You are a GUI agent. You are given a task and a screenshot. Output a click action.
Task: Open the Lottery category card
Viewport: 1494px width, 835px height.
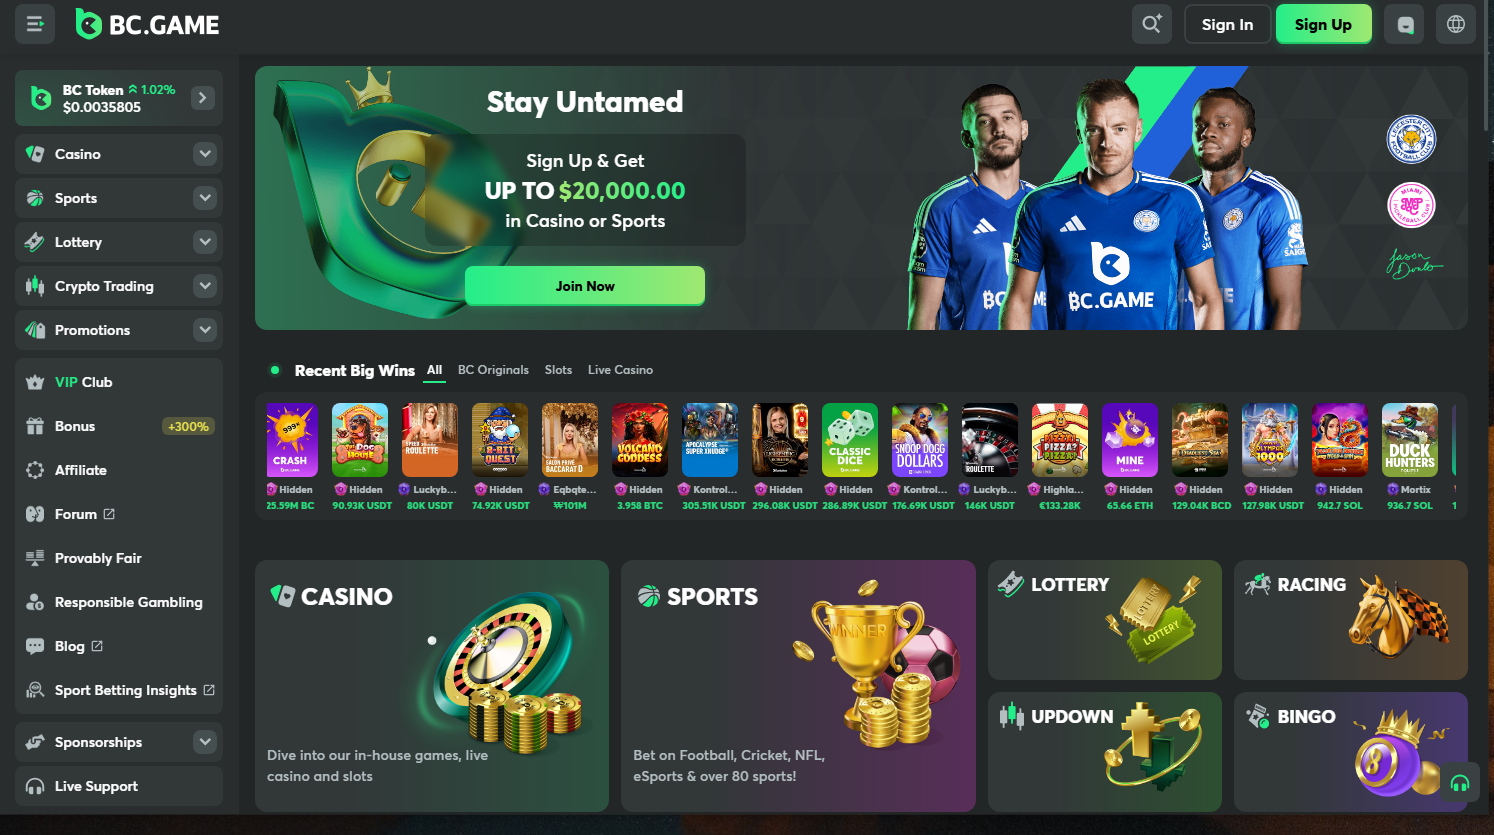(1105, 620)
